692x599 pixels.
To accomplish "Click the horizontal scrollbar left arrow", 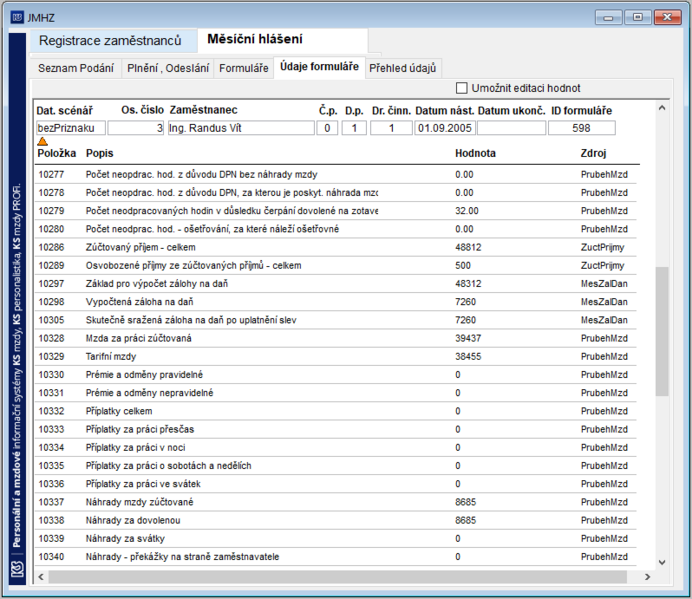I will [x=41, y=576].
